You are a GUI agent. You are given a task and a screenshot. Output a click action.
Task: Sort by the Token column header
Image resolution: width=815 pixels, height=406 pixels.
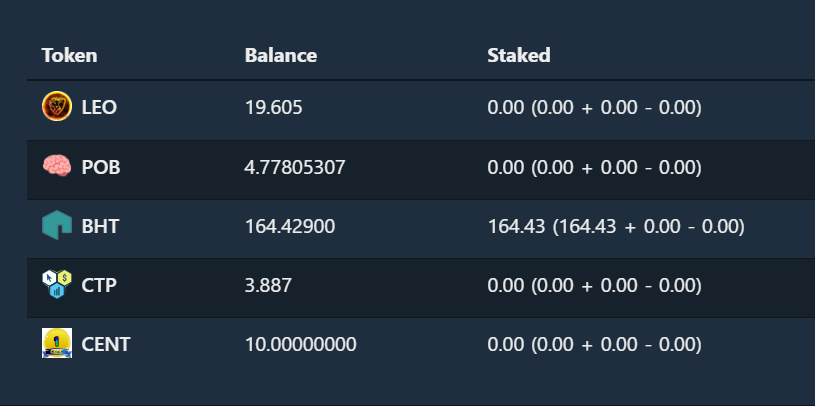[x=69, y=55]
